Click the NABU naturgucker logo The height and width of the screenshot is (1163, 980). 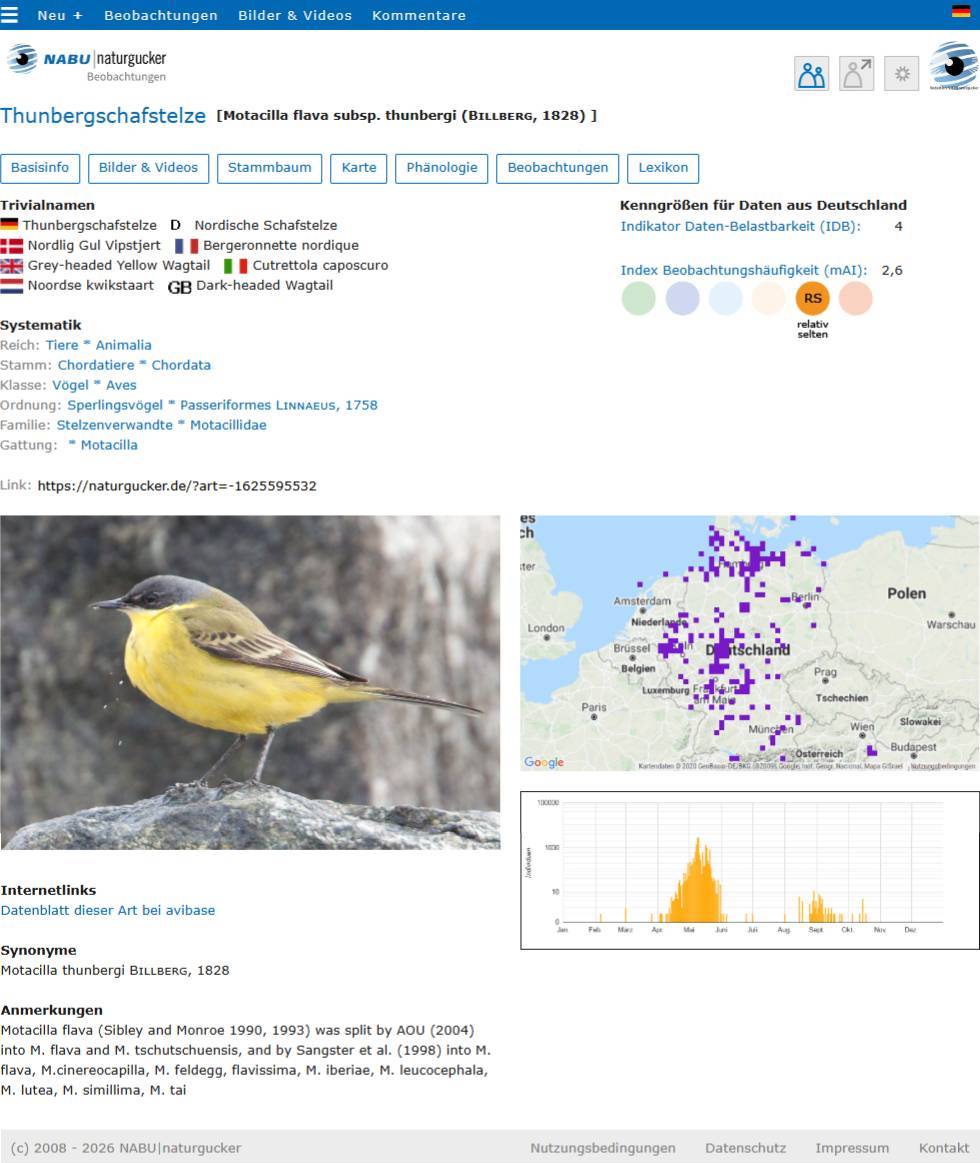coord(87,63)
